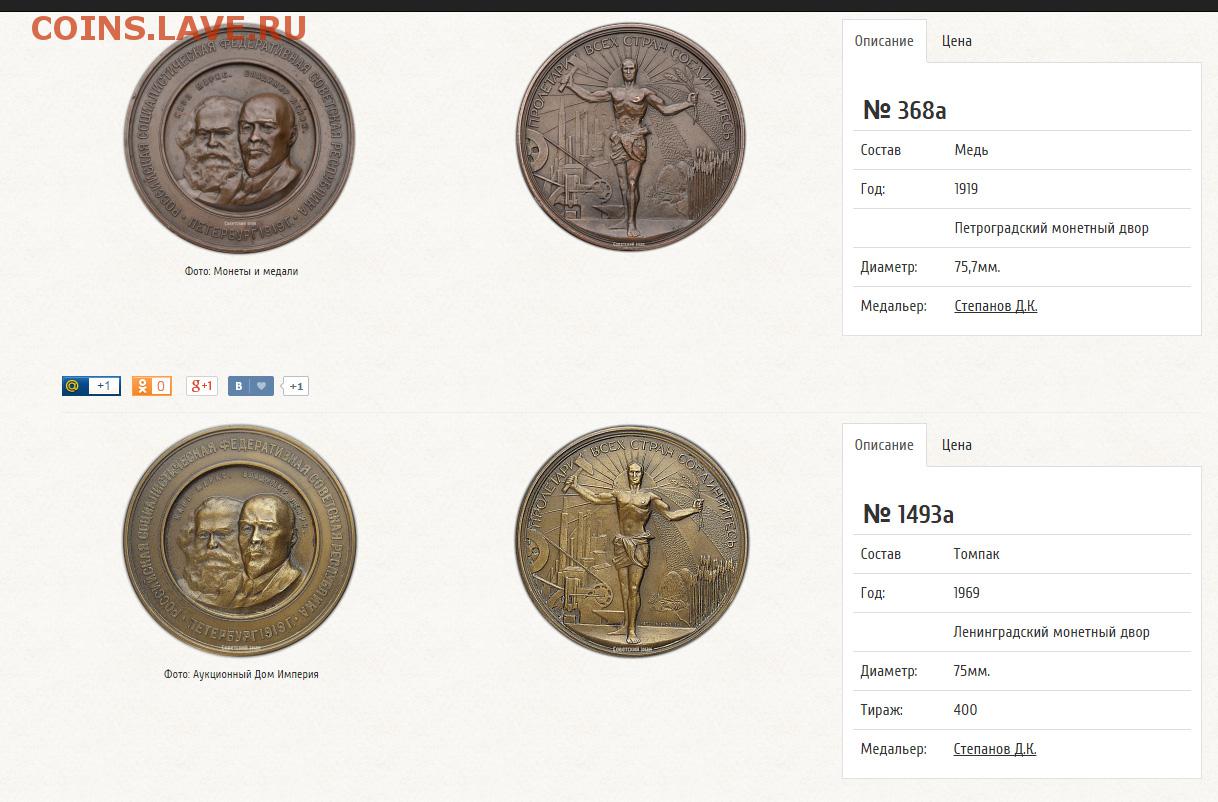Share on VK using the blue В button
This screenshot has height=802, width=1218.
coord(239,386)
